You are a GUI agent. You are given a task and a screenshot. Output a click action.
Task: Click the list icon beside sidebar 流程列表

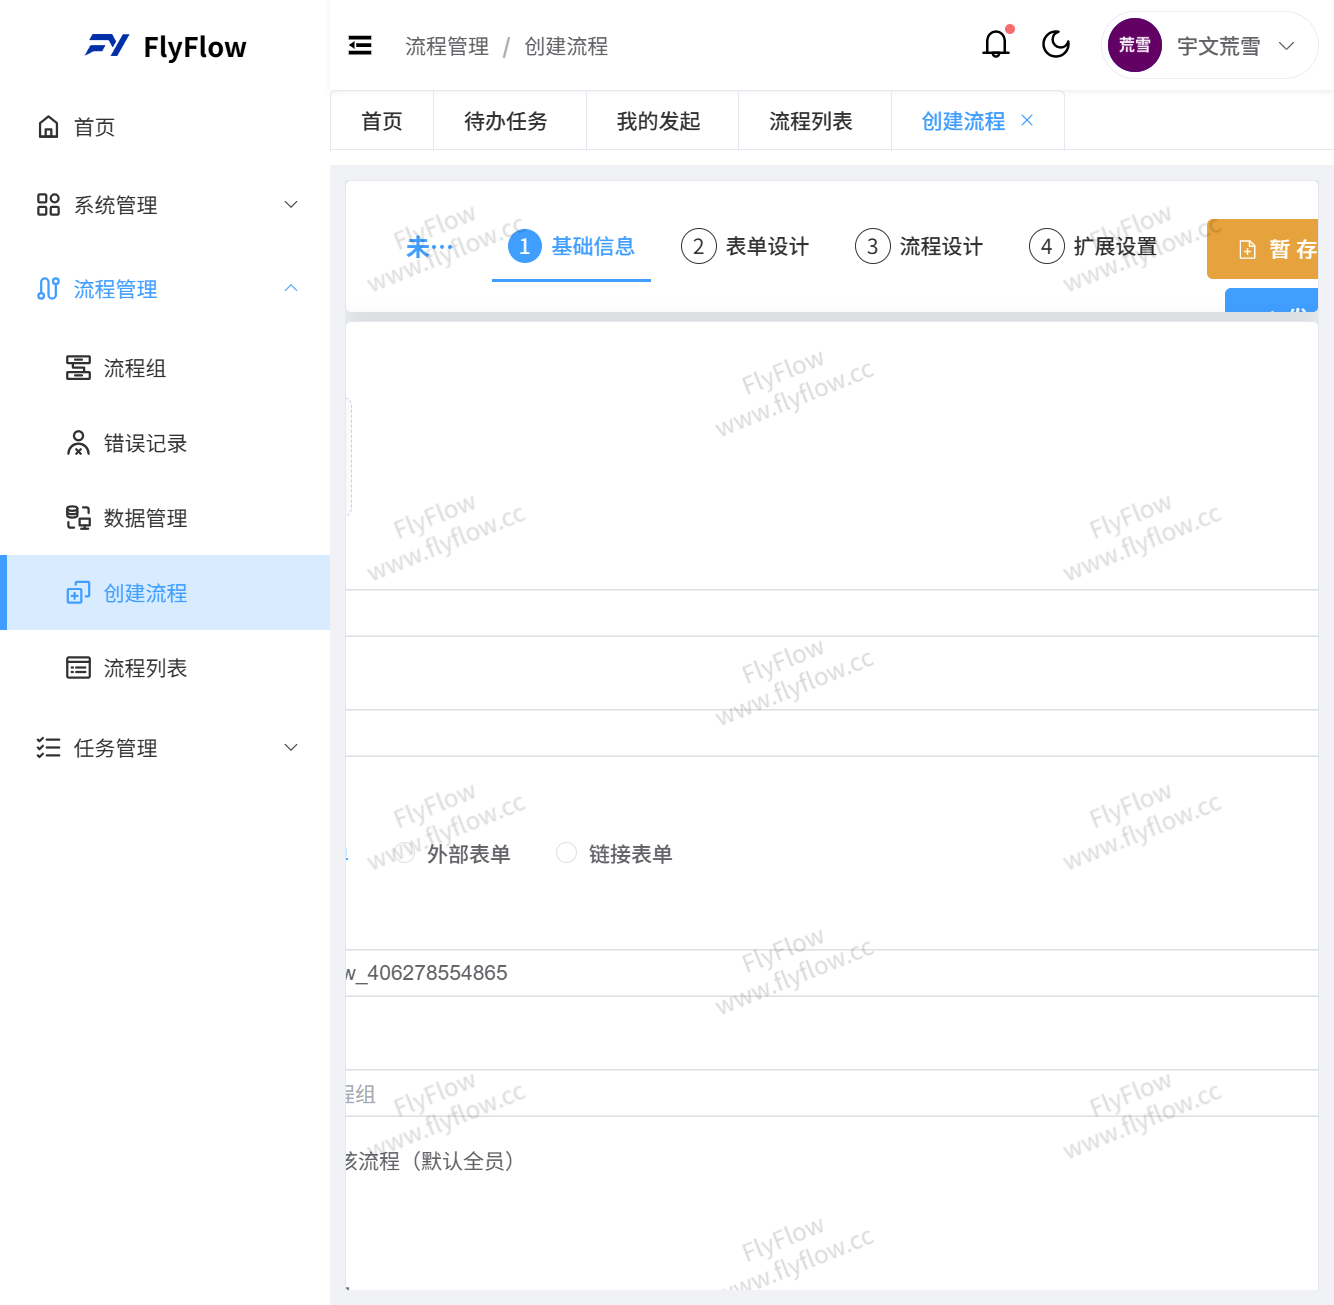click(x=78, y=668)
